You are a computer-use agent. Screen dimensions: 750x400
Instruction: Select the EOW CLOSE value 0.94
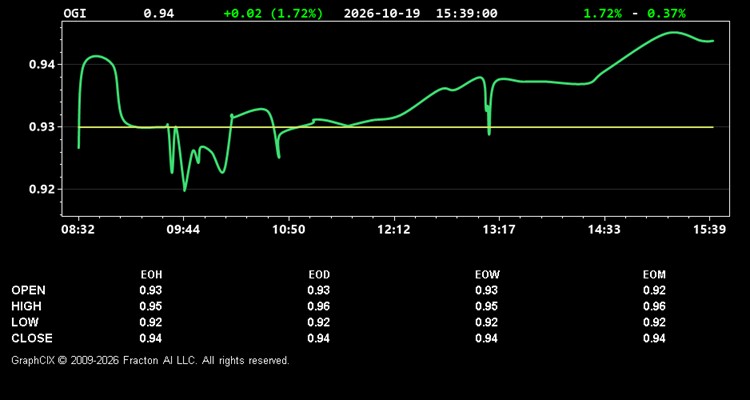[x=486, y=338]
